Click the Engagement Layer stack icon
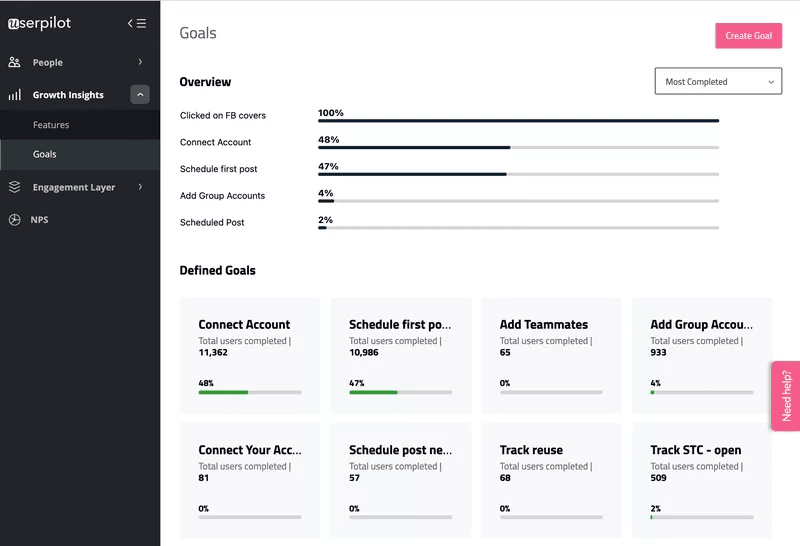This screenshot has height=546, width=800. pyautogui.click(x=14, y=187)
